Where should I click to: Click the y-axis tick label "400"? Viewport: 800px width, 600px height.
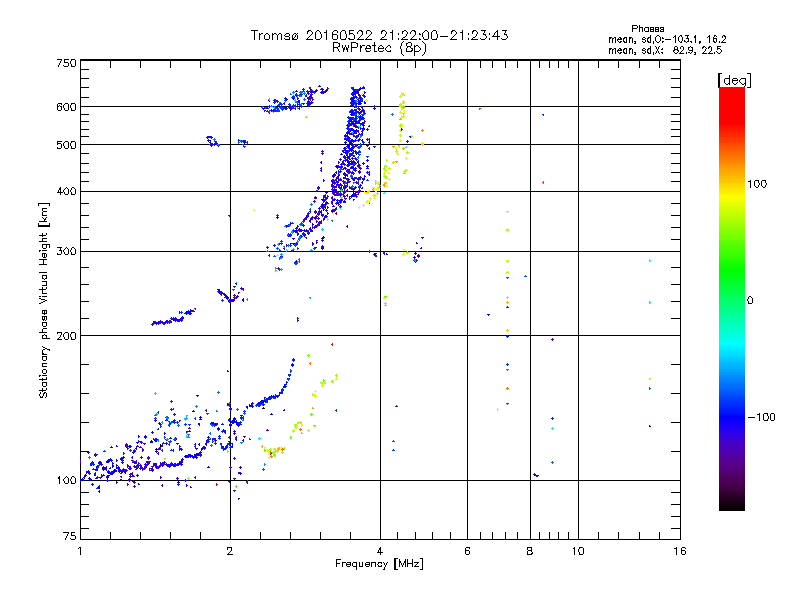click(66, 191)
